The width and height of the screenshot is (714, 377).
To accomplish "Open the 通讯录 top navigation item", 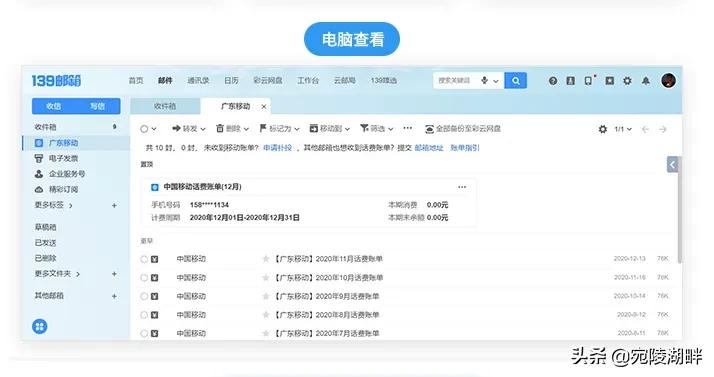I will (x=198, y=81).
